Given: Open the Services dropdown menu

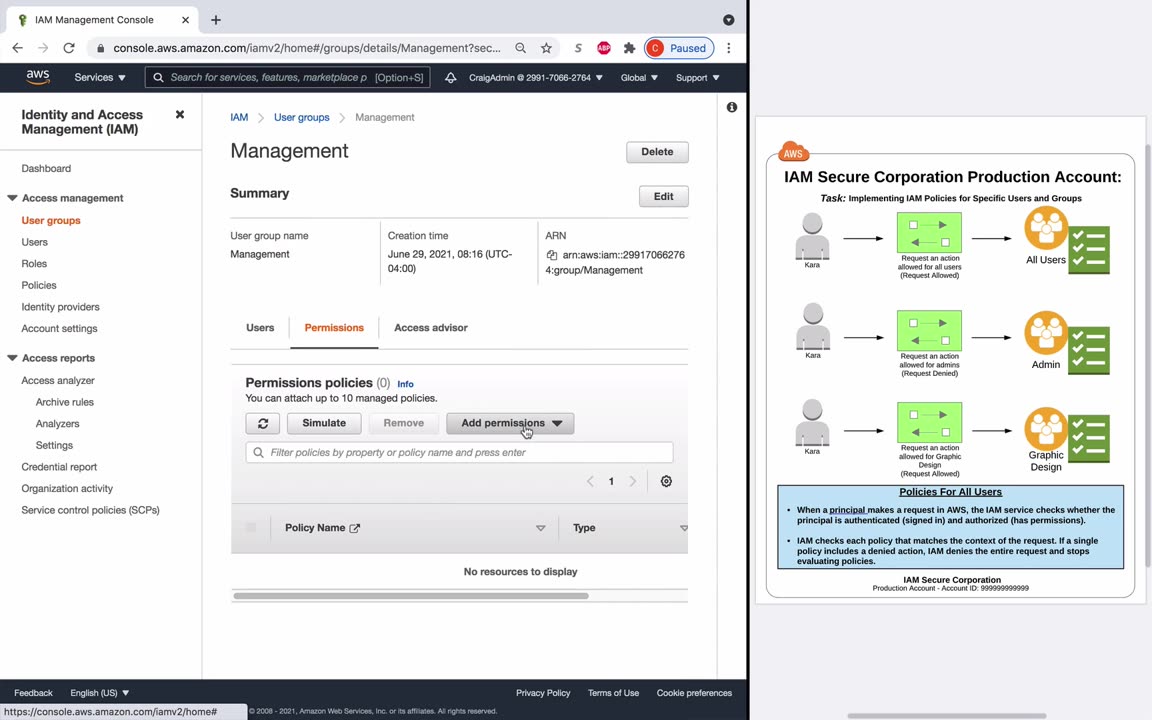Looking at the screenshot, I should (x=100, y=77).
